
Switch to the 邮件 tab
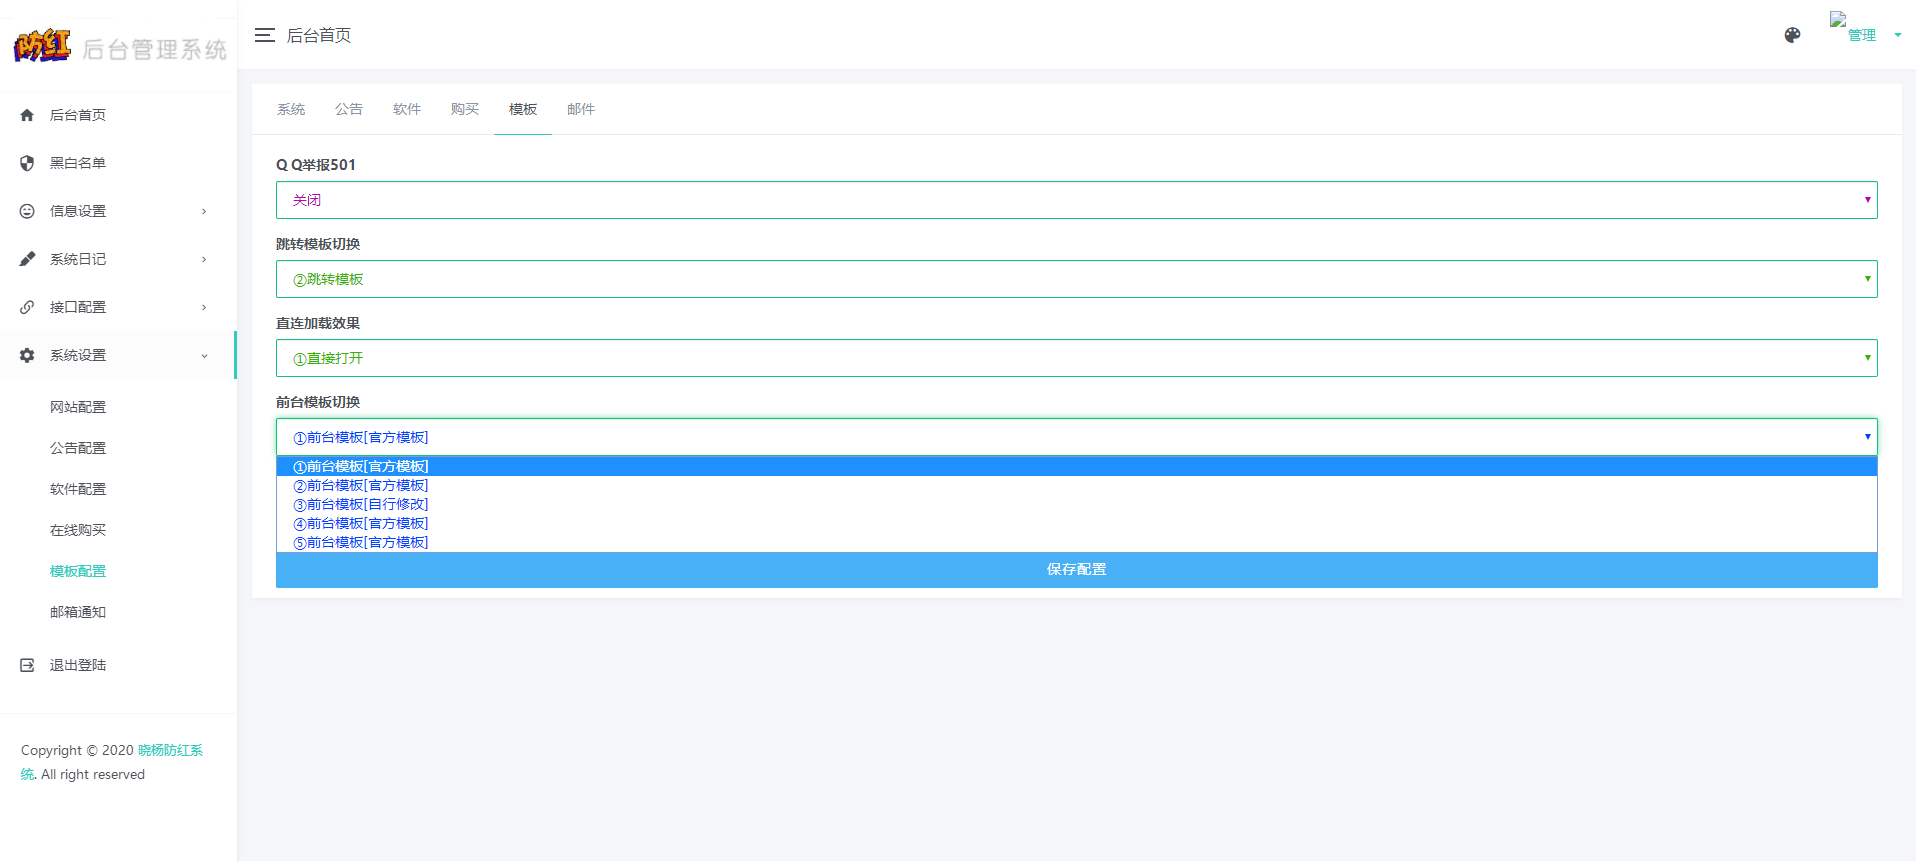[581, 109]
